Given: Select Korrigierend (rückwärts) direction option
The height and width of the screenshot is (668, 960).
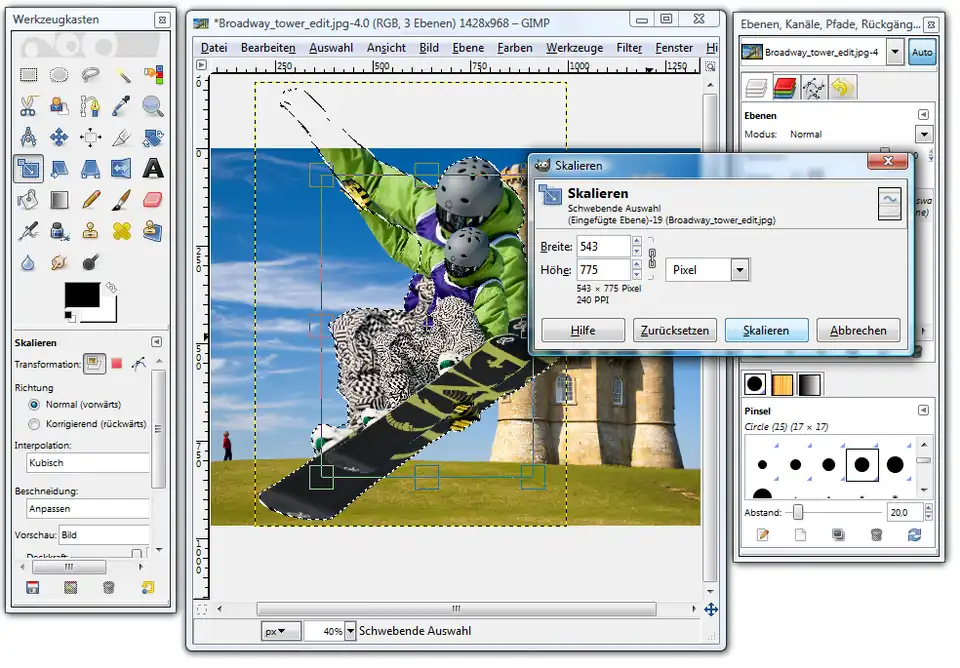Looking at the screenshot, I should click(35, 424).
